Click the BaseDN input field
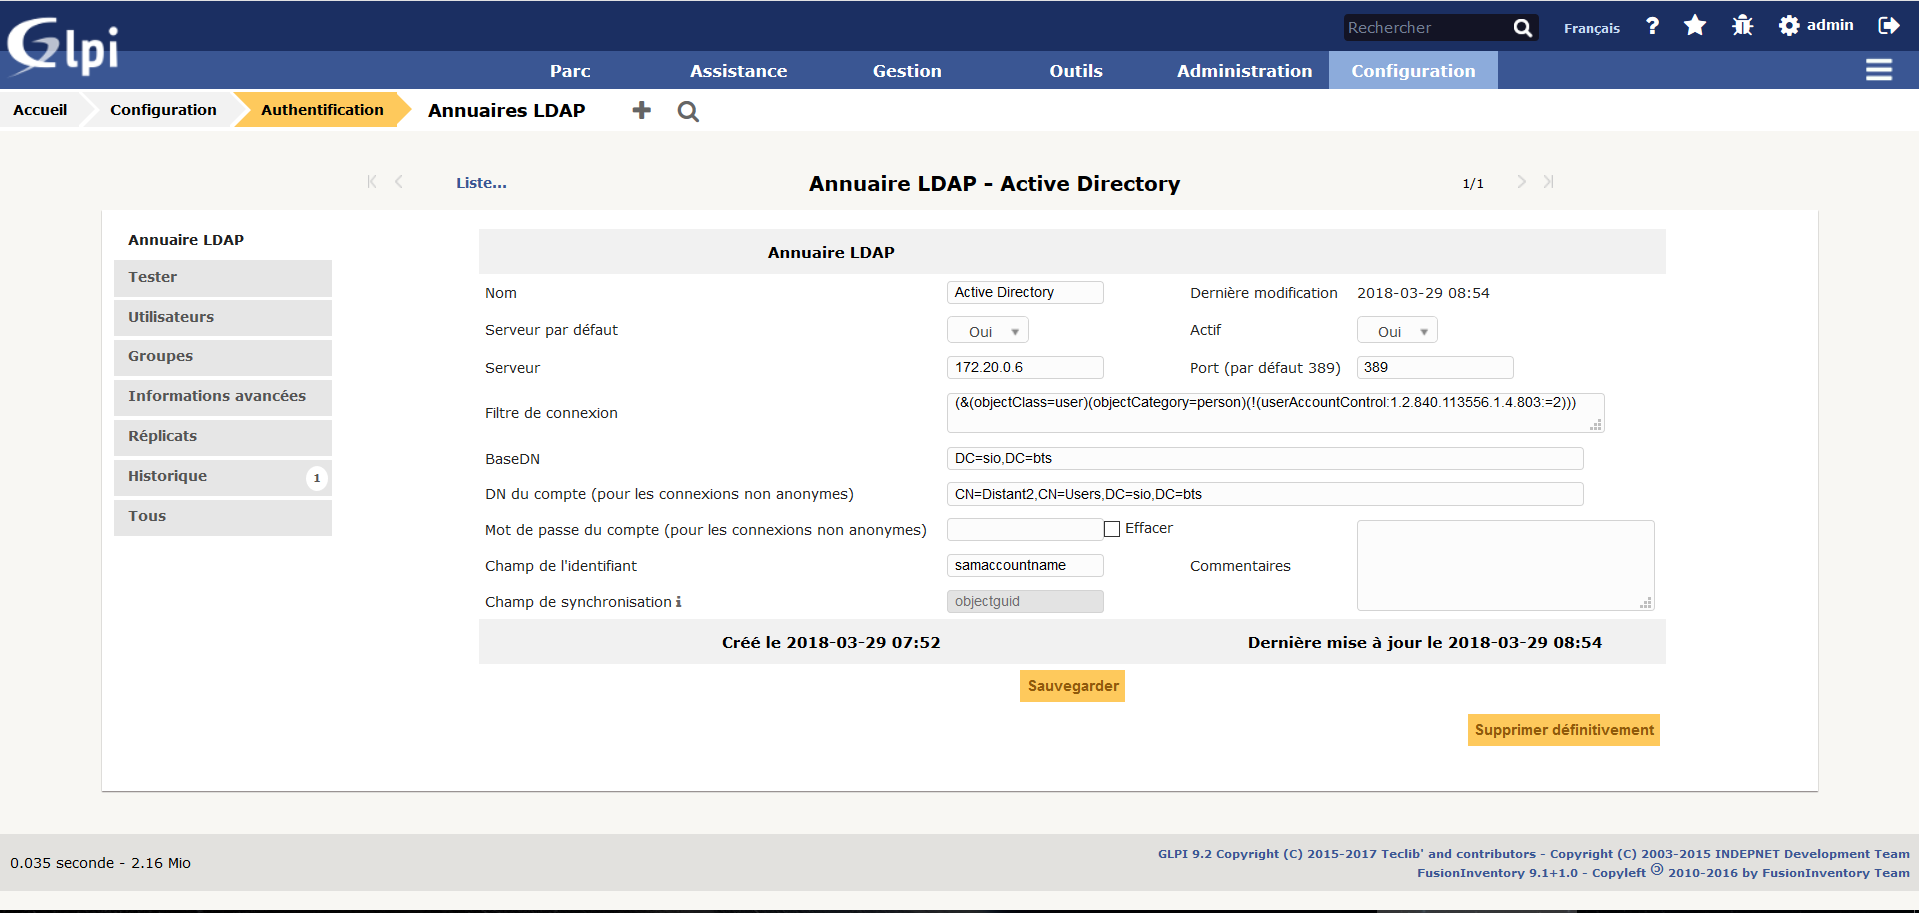1919x913 pixels. point(1264,458)
